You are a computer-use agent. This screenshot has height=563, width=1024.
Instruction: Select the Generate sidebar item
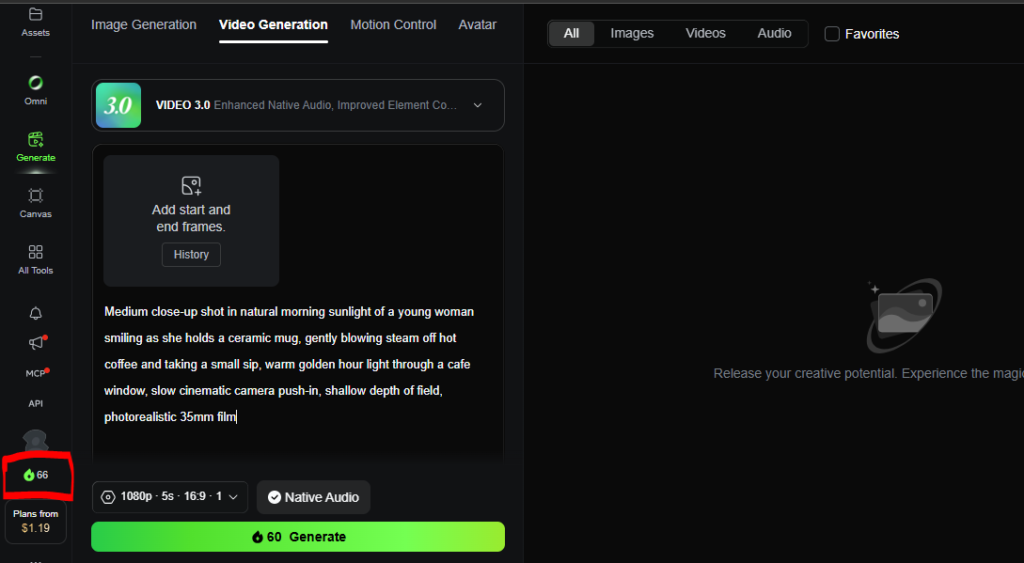point(35,147)
